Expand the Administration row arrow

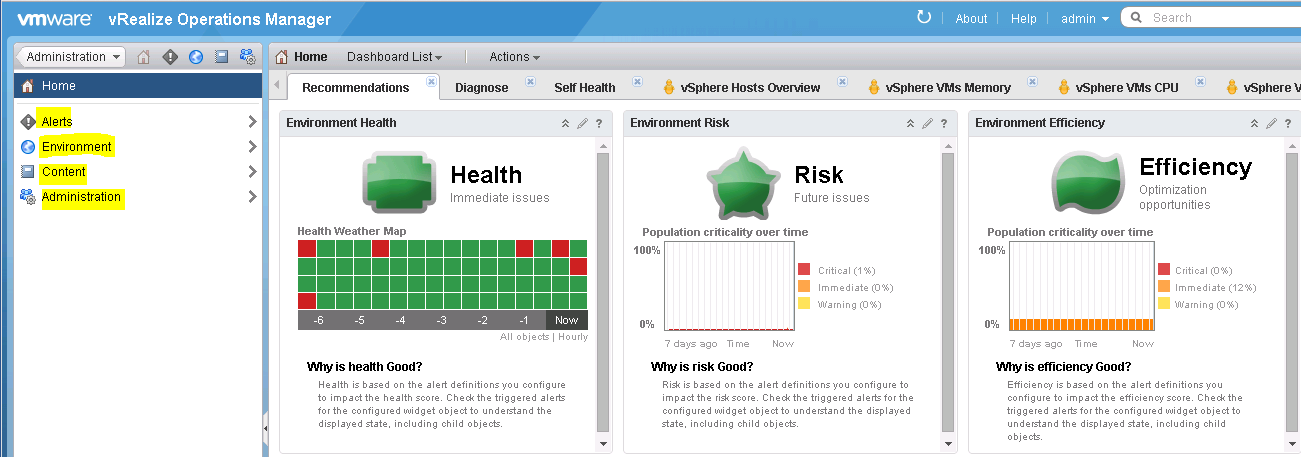[252, 197]
